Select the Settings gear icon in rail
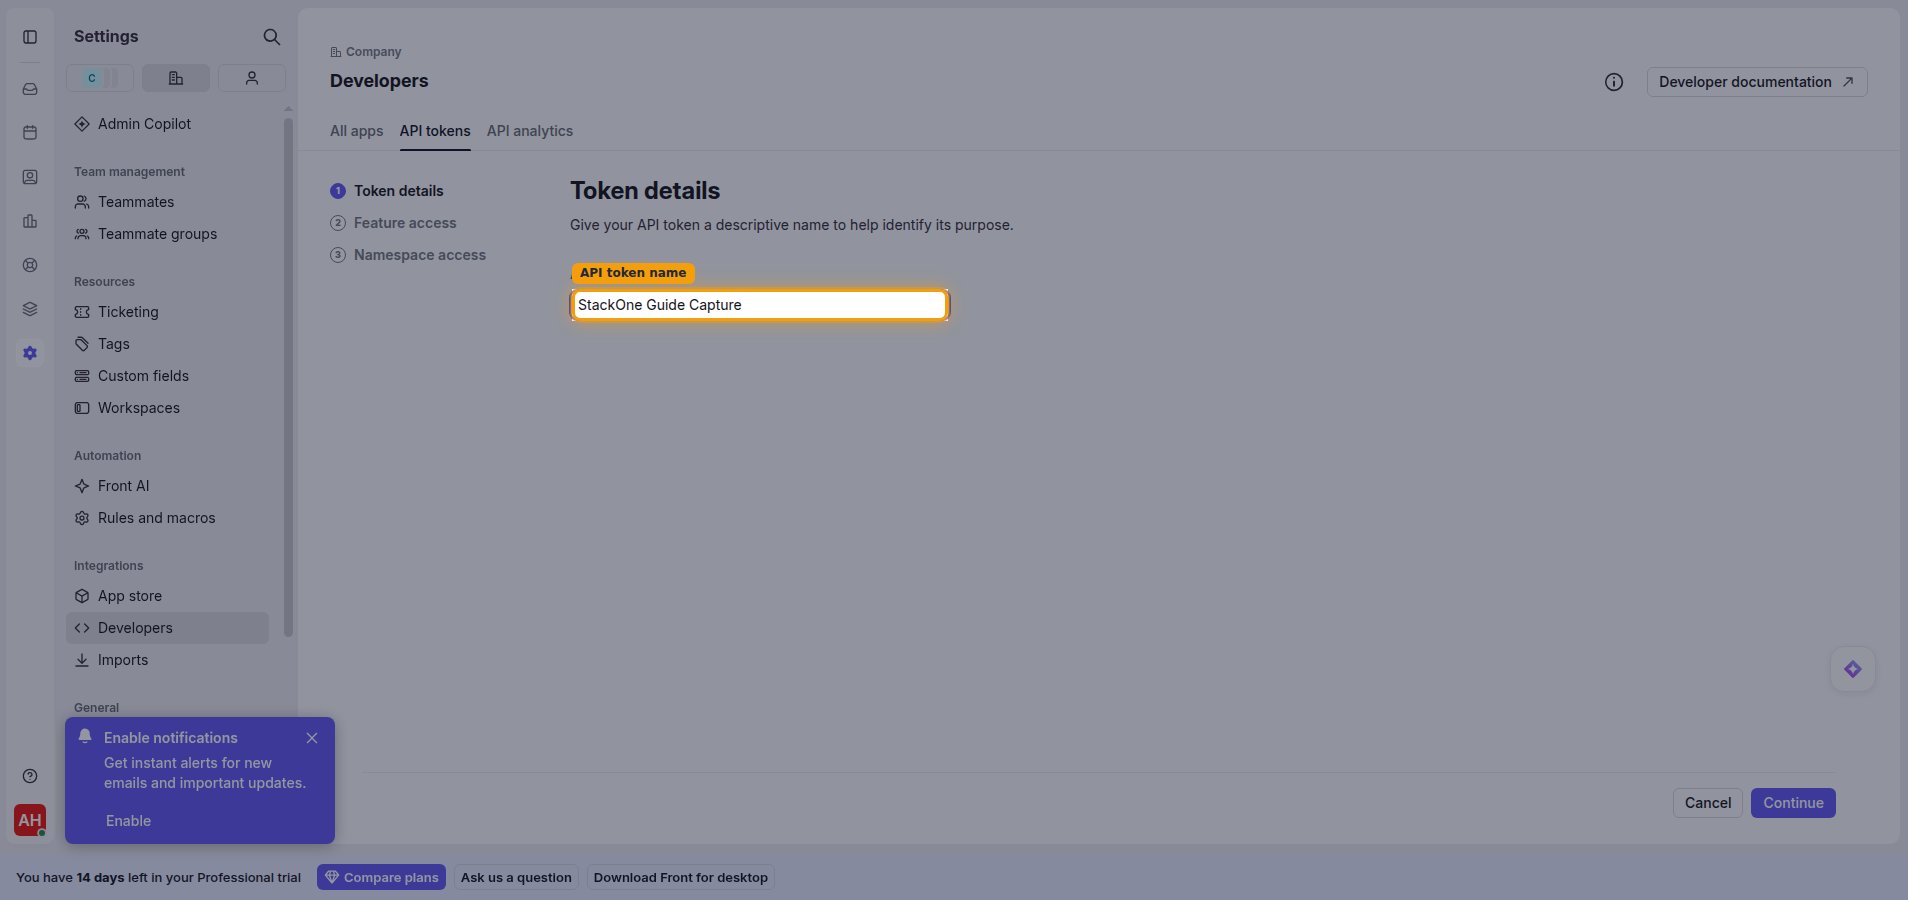Image resolution: width=1908 pixels, height=900 pixels. [30, 353]
